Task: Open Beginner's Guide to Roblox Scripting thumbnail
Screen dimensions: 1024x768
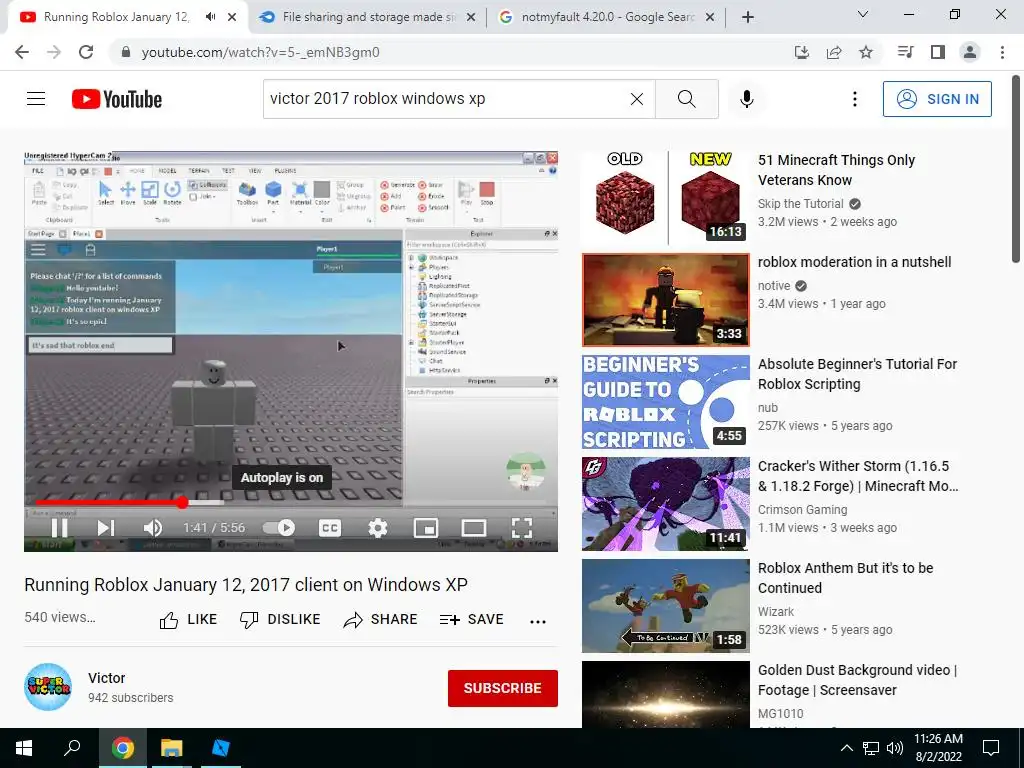Action: [x=665, y=402]
